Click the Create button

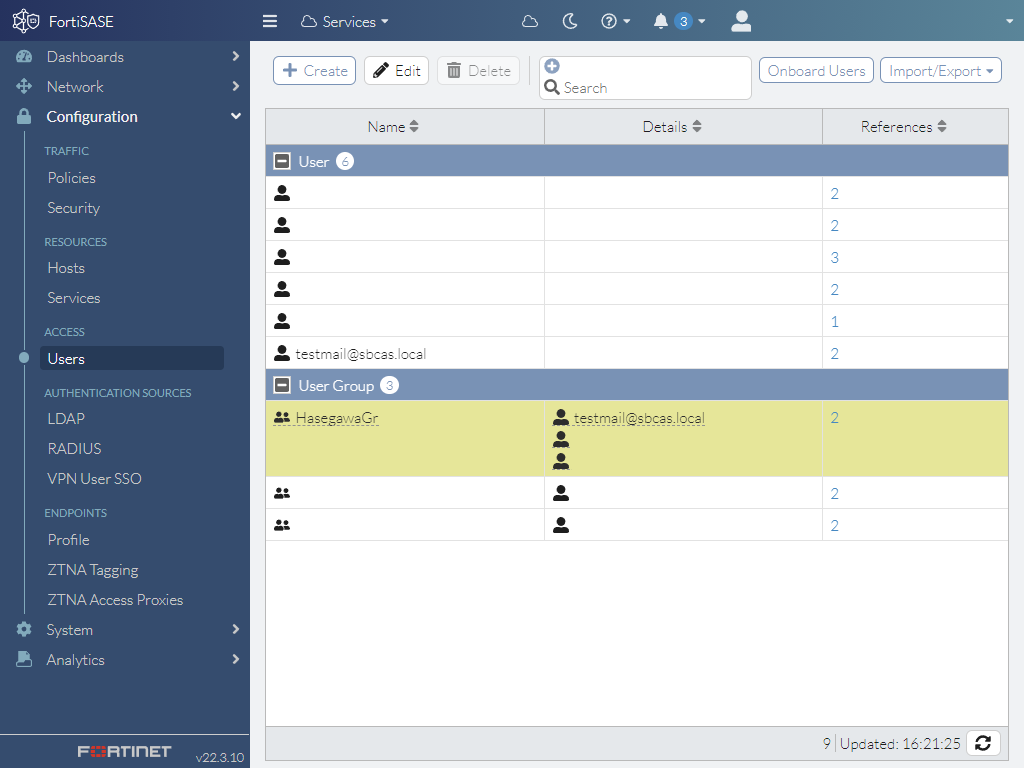314,71
